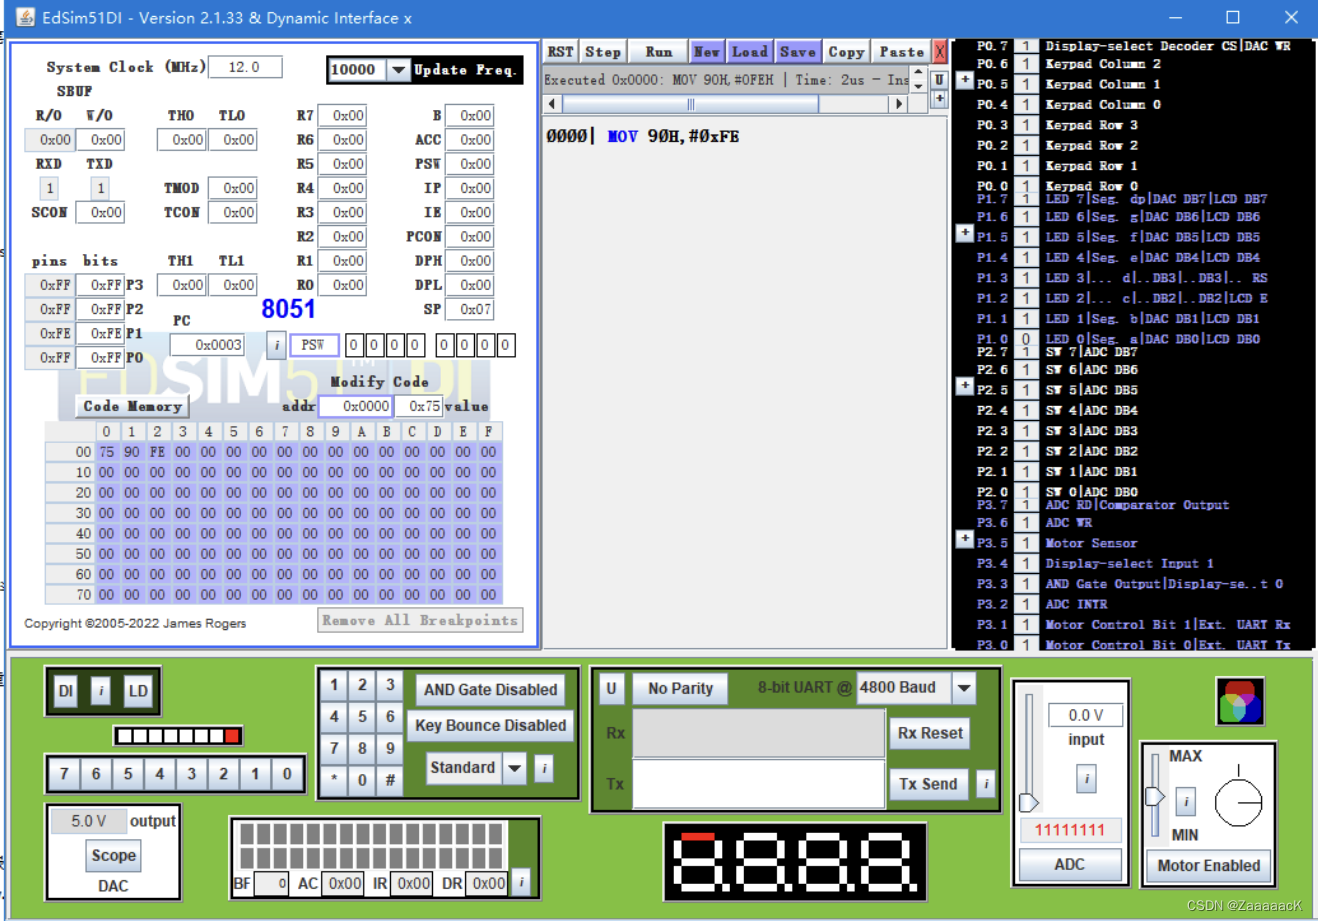This screenshot has height=921, width=1318.
Task: Click the motor dial indicator
Action: coord(1238,802)
